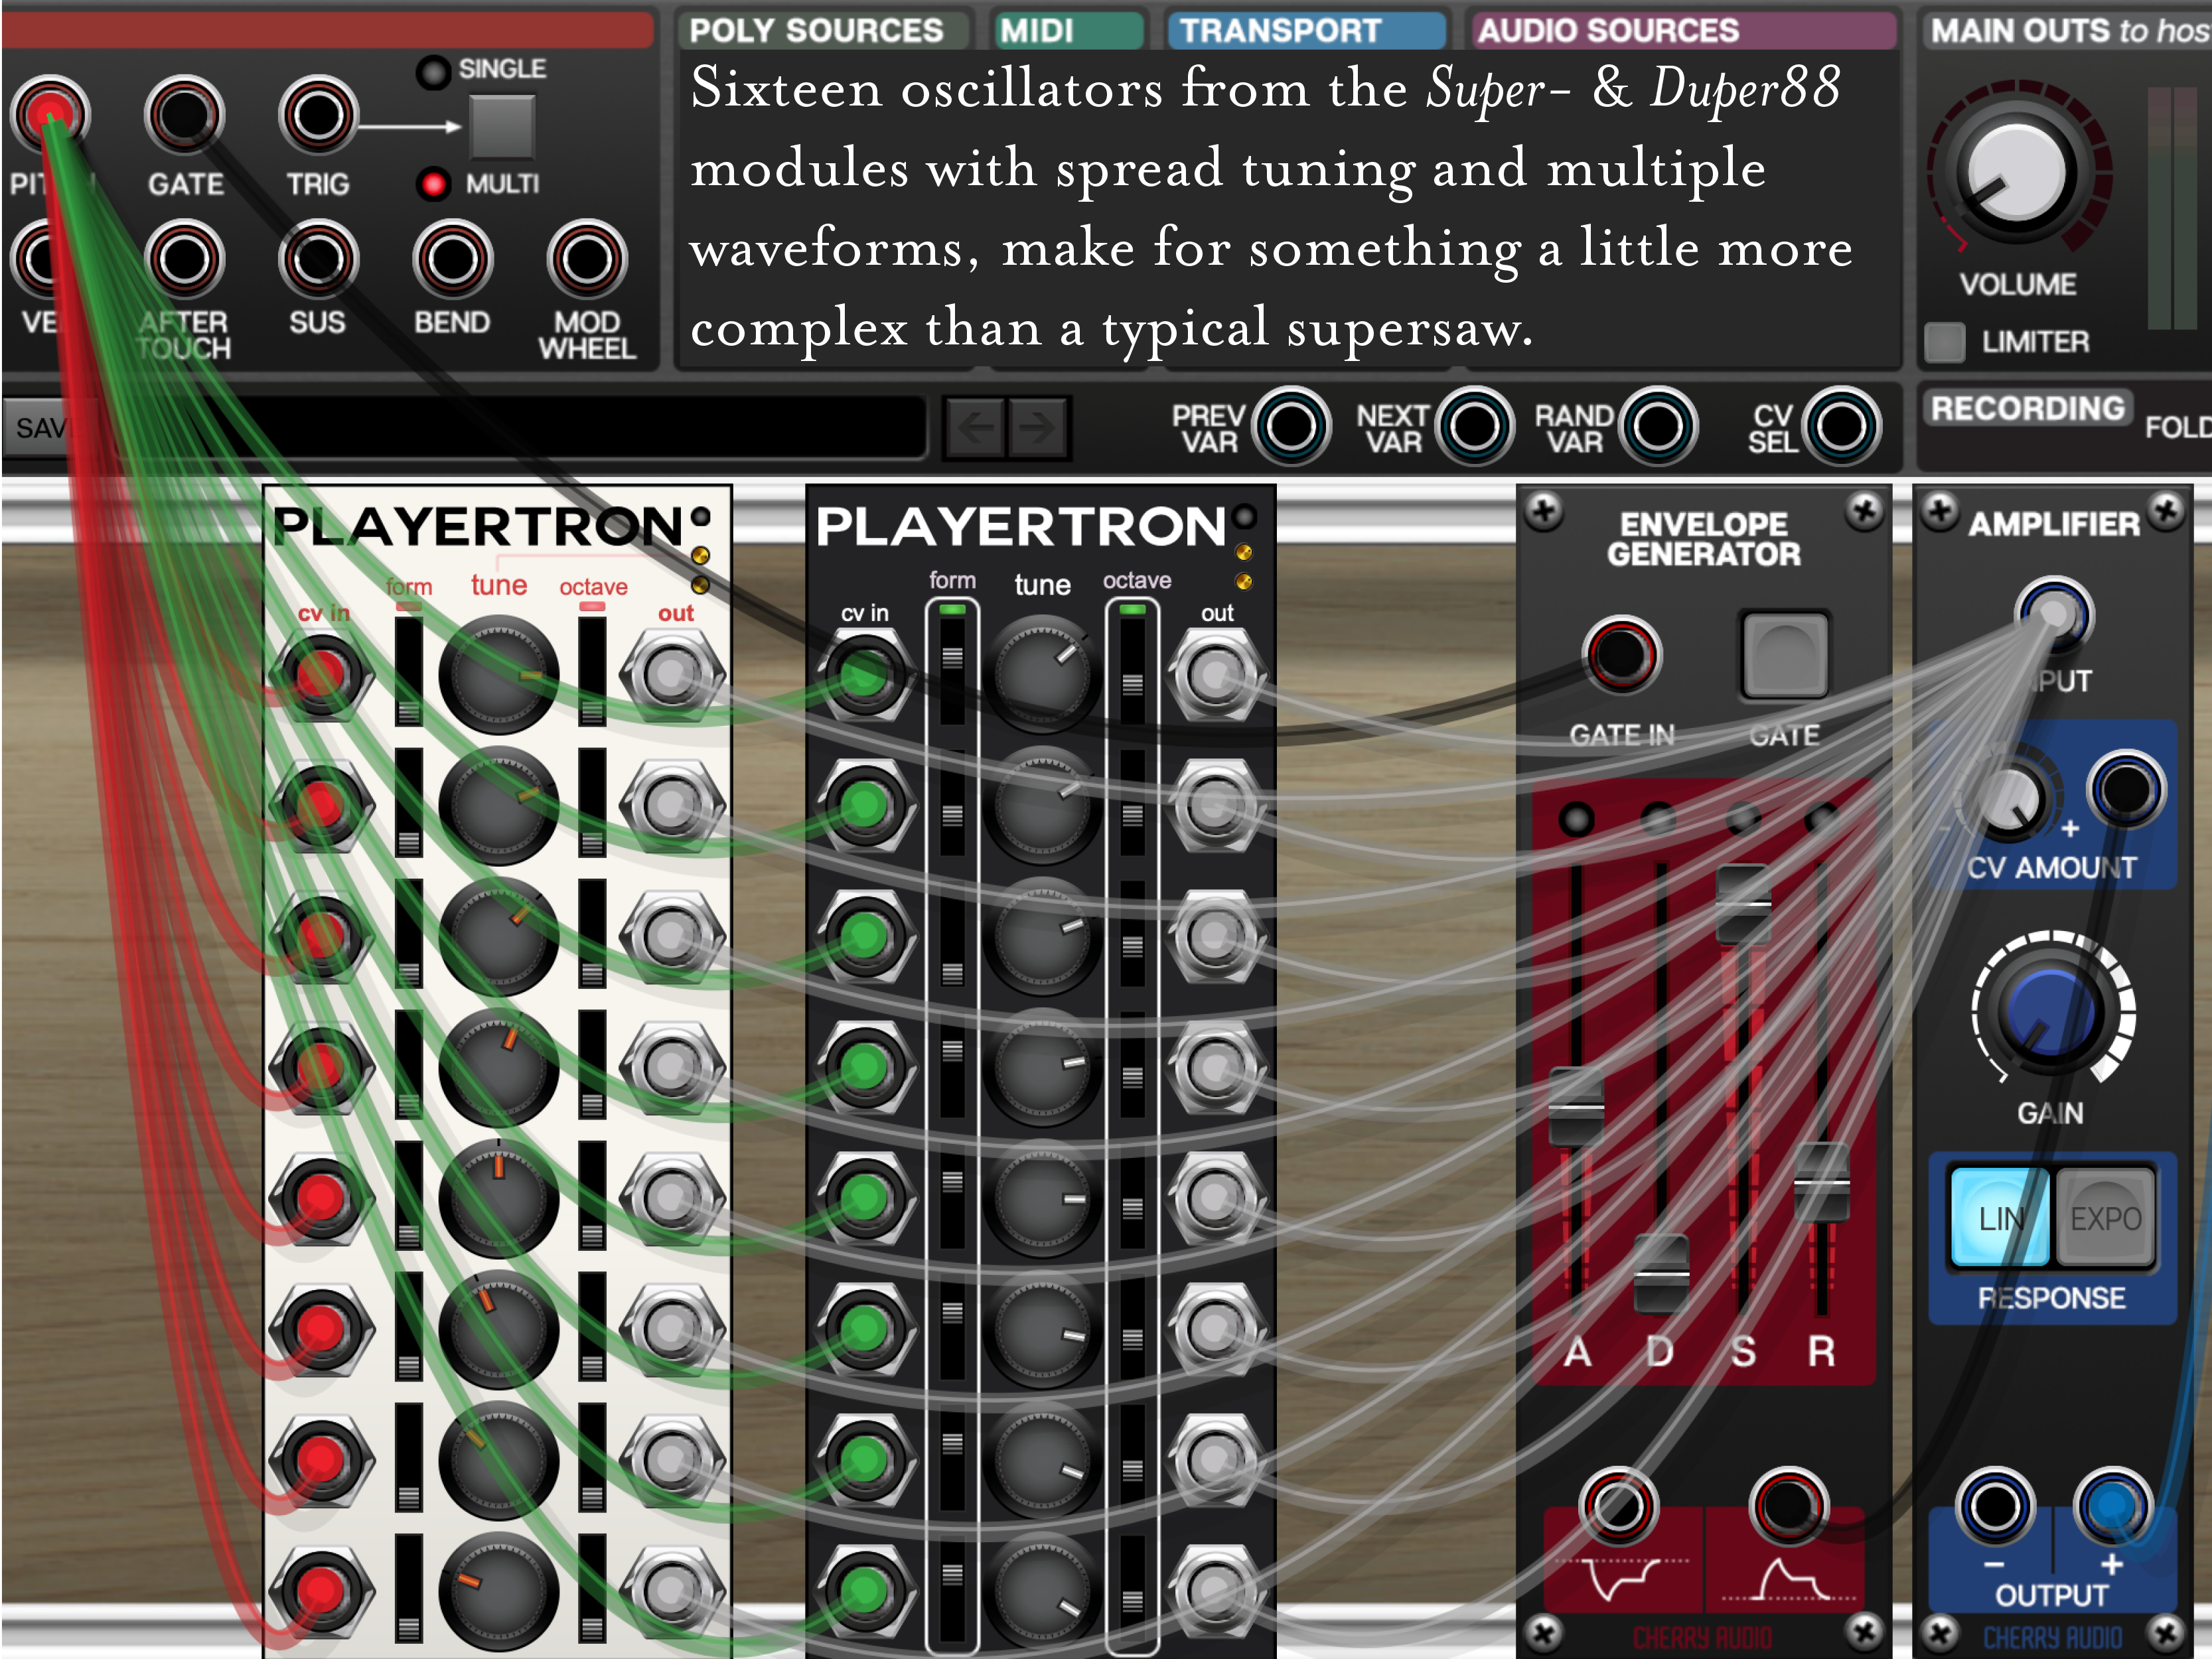Click the previous preset left arrow

[976, 429]
